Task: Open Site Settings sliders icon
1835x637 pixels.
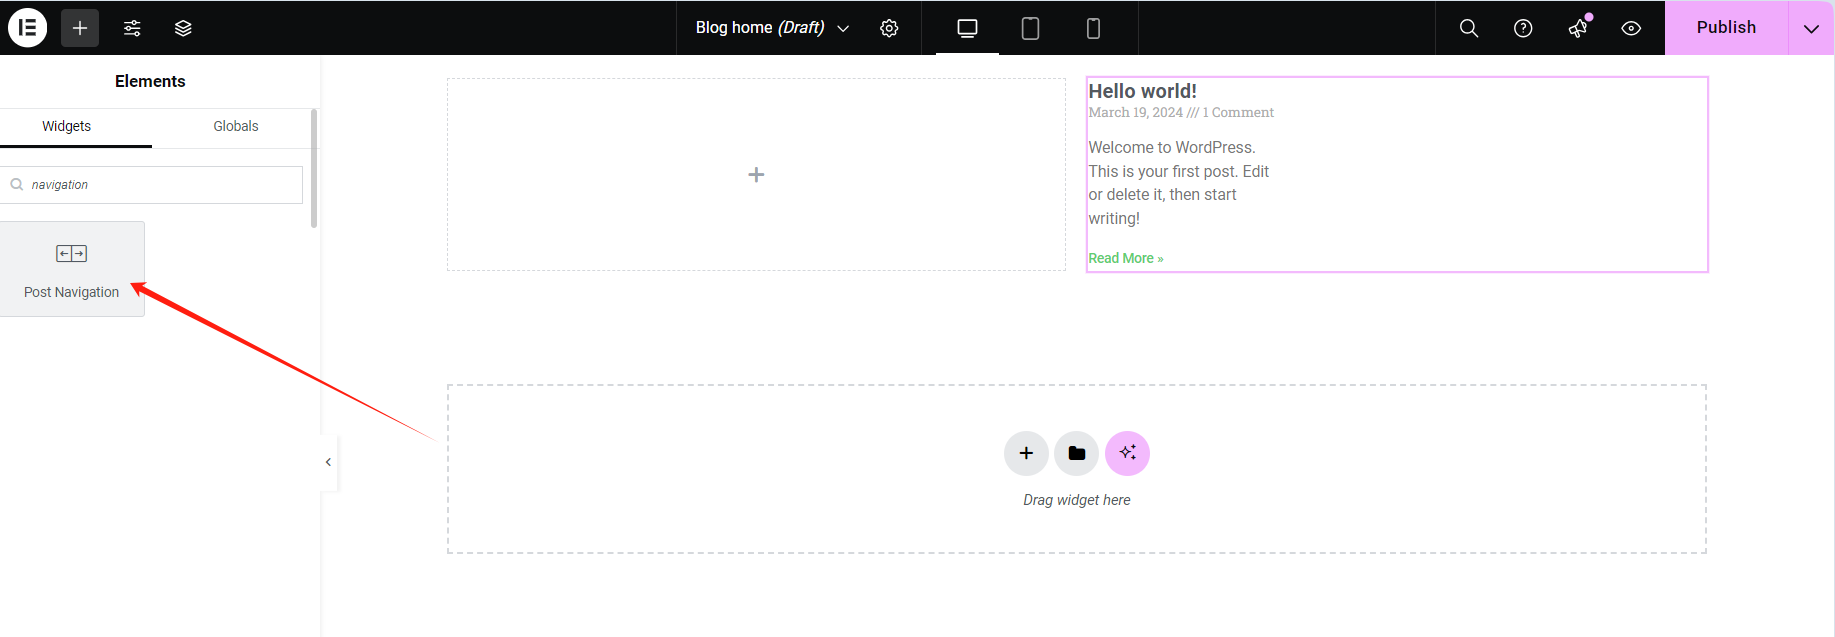Action: click(x=132, y=28)
